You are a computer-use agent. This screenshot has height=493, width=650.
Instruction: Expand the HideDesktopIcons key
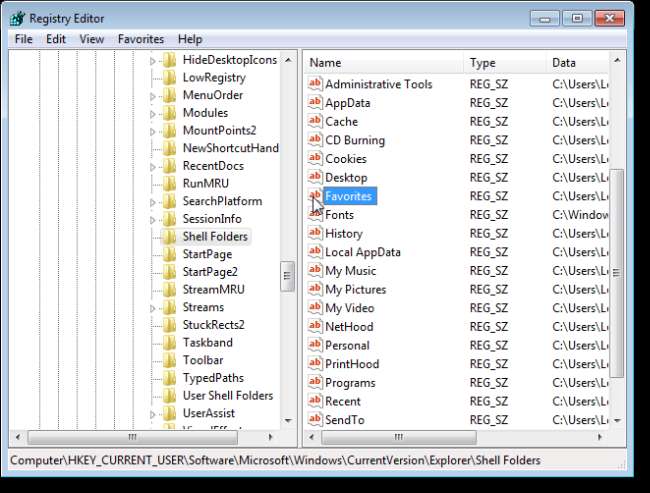pyautogui.click(x=153, y=61)
